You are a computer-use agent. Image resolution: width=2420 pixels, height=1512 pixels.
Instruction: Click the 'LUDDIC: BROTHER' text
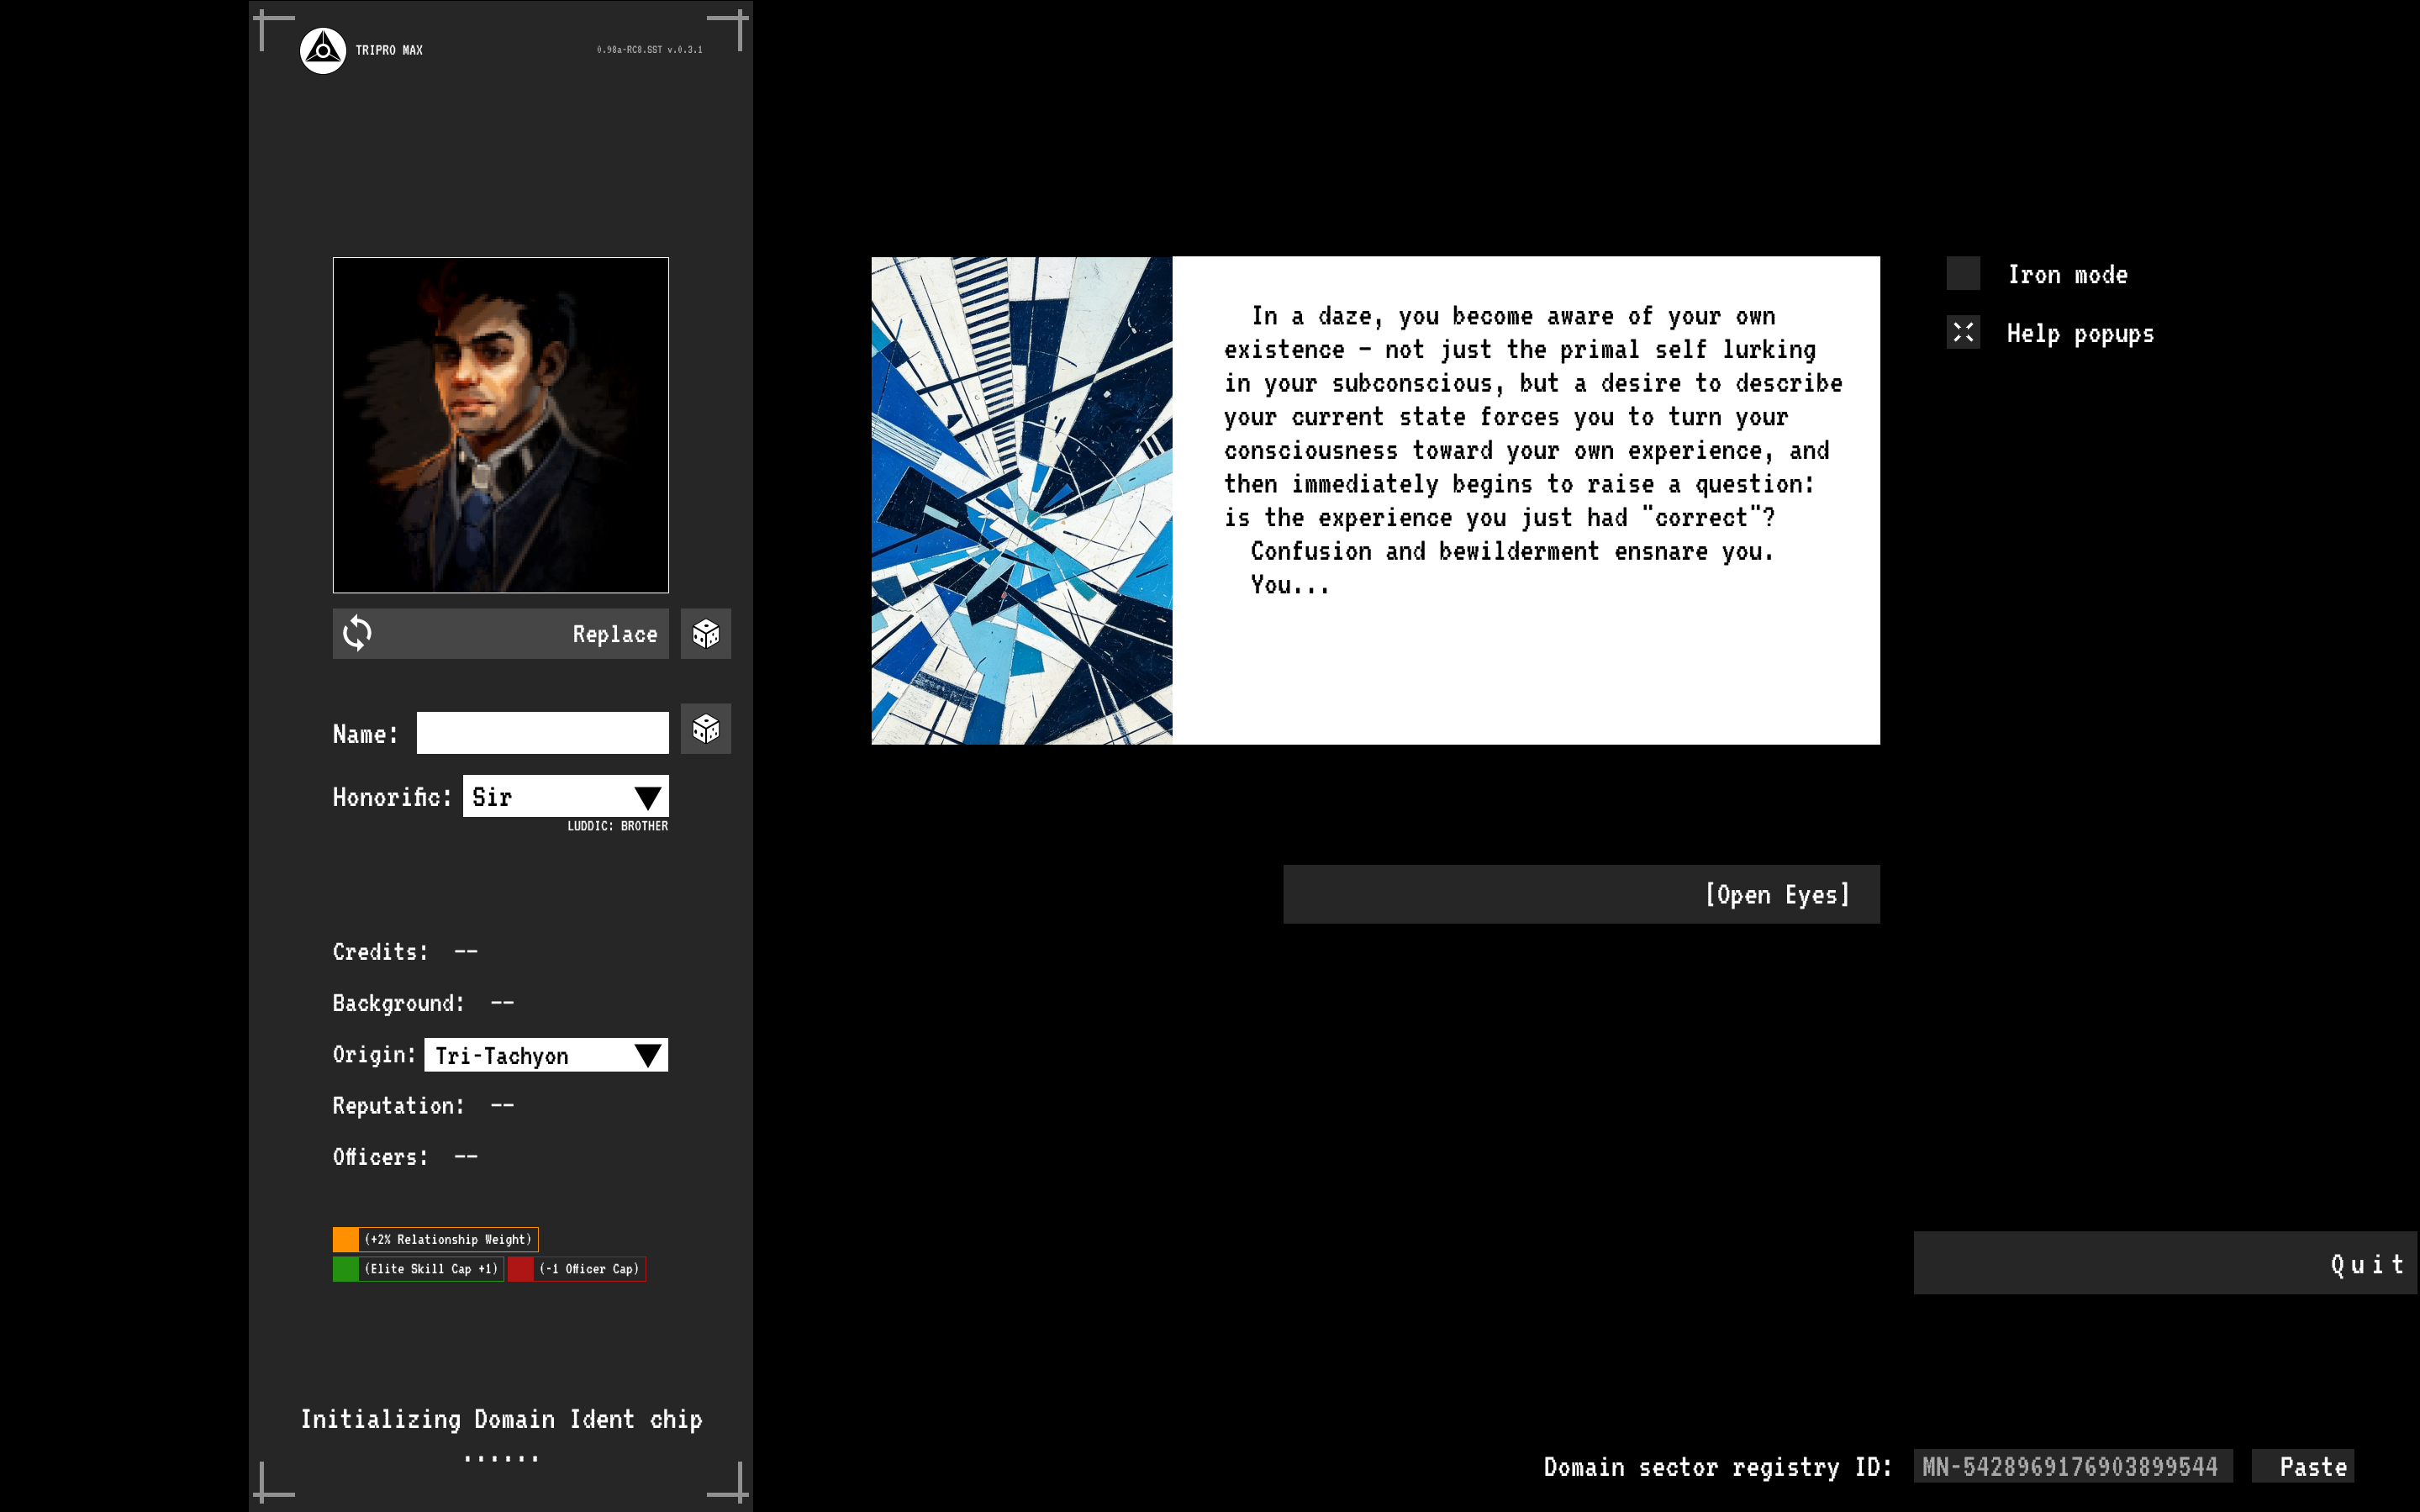pos(618,826)
